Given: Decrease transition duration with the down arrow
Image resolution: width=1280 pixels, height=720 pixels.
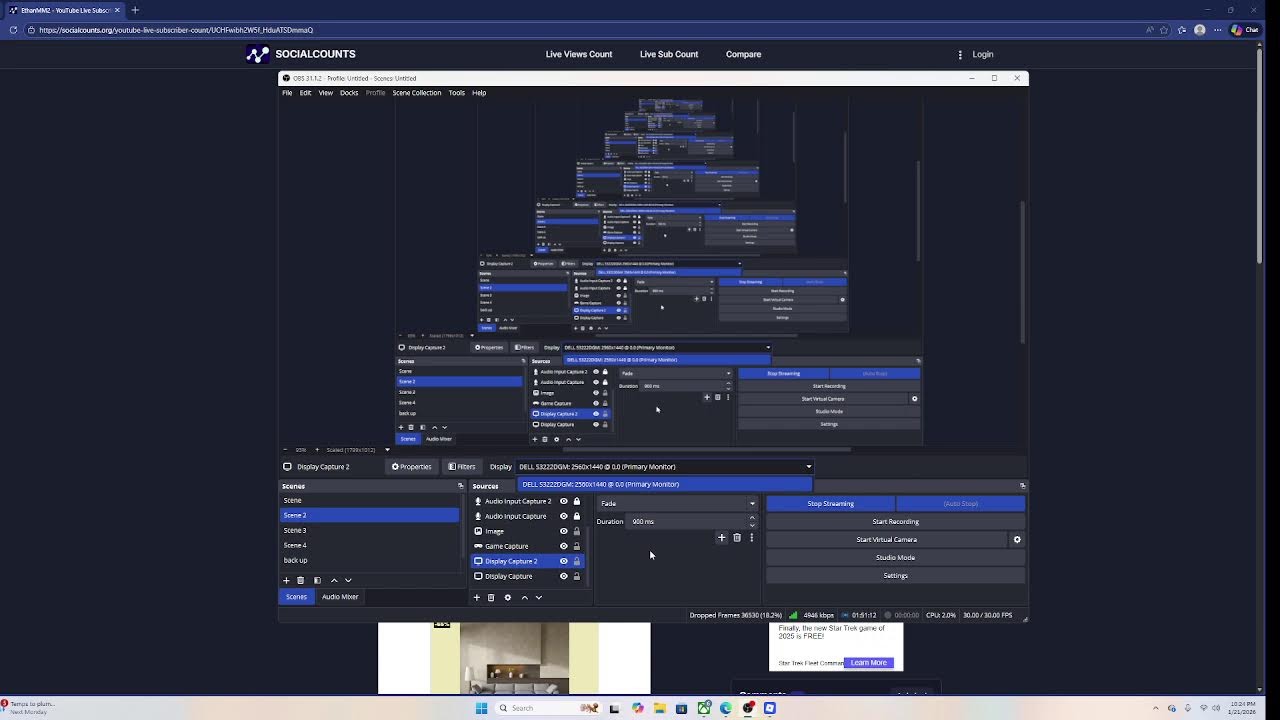Looking at the screenshot, I should point(752,525).
